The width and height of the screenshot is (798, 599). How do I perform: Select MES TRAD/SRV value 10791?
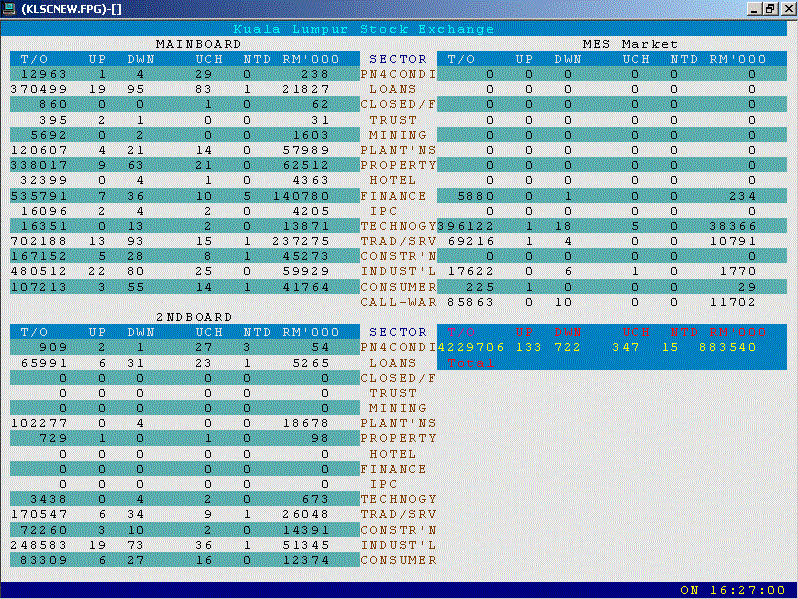pos(733,241)
